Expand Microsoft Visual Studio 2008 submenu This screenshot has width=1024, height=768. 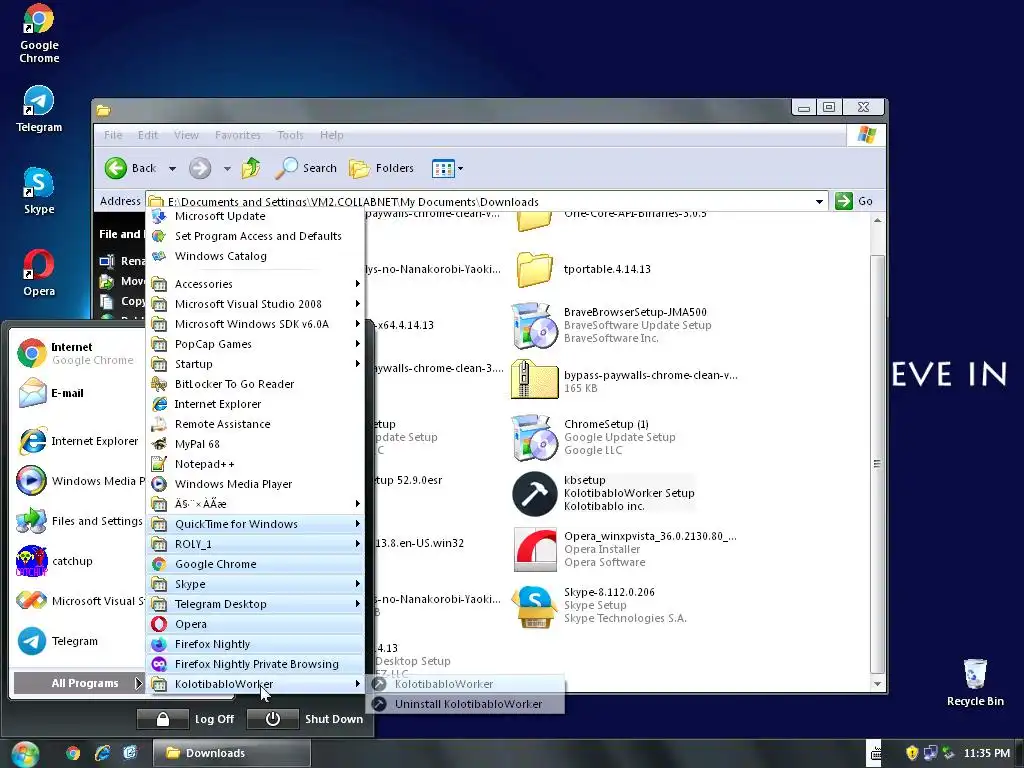[x=255, y=304]
